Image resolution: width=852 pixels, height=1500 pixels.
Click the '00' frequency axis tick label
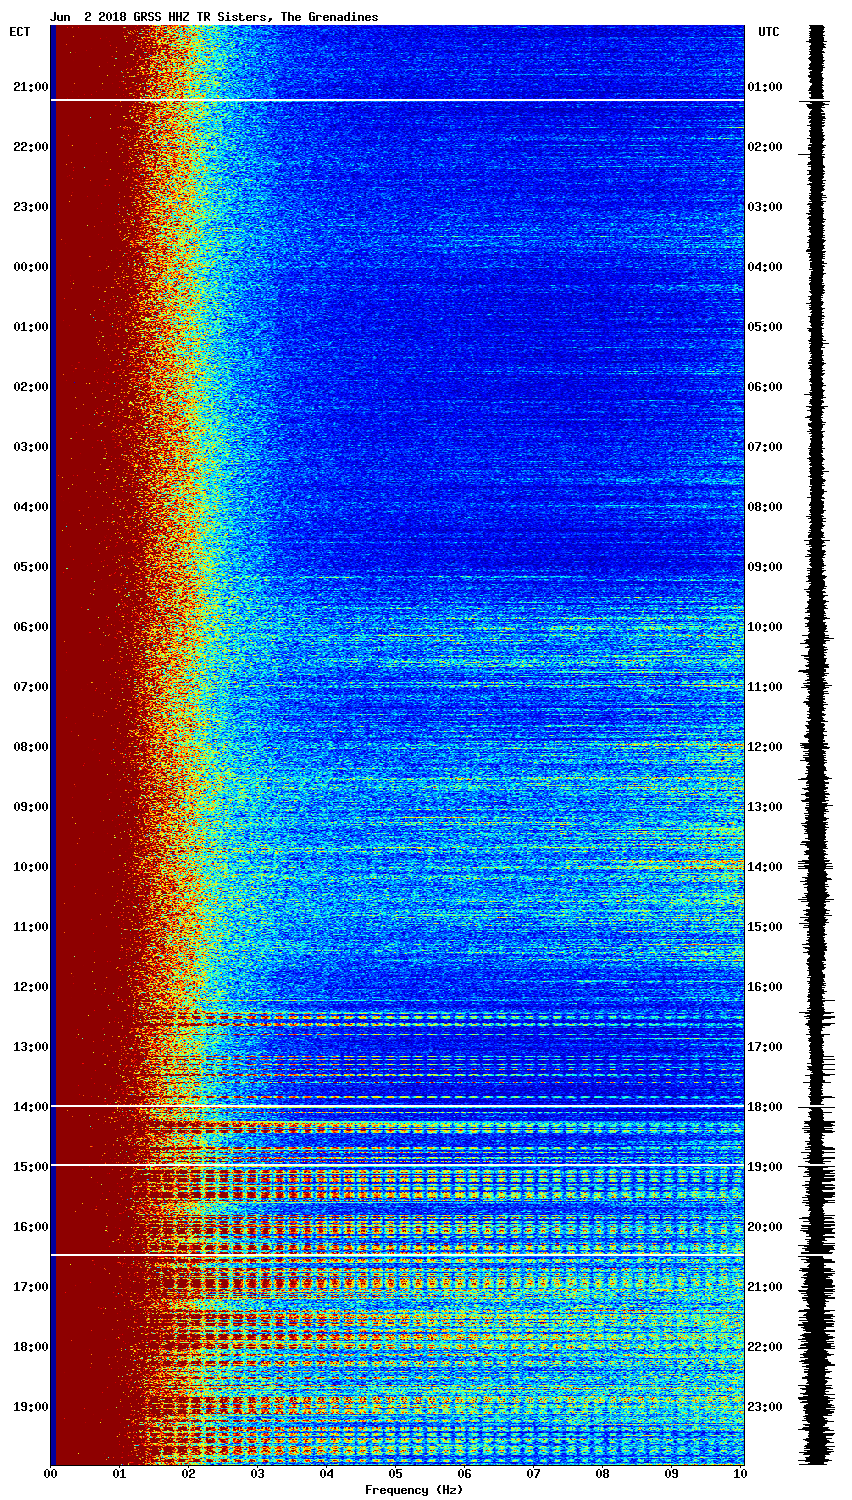[50, 1474]
